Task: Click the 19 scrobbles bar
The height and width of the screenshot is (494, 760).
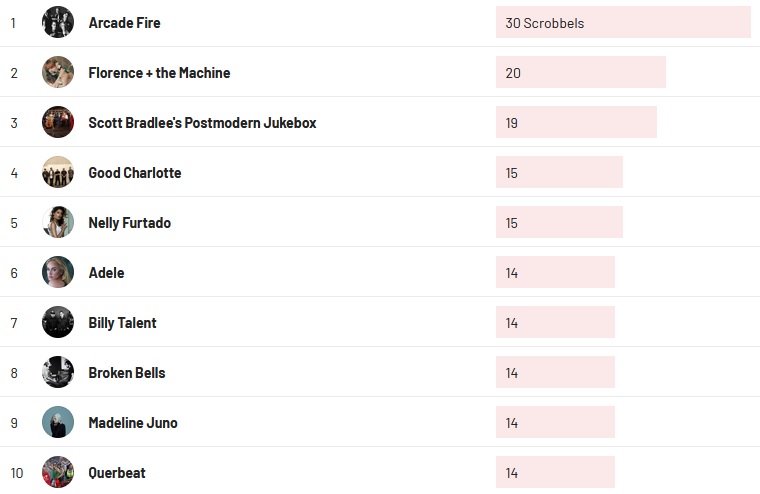Action: (x=576, y=122)
